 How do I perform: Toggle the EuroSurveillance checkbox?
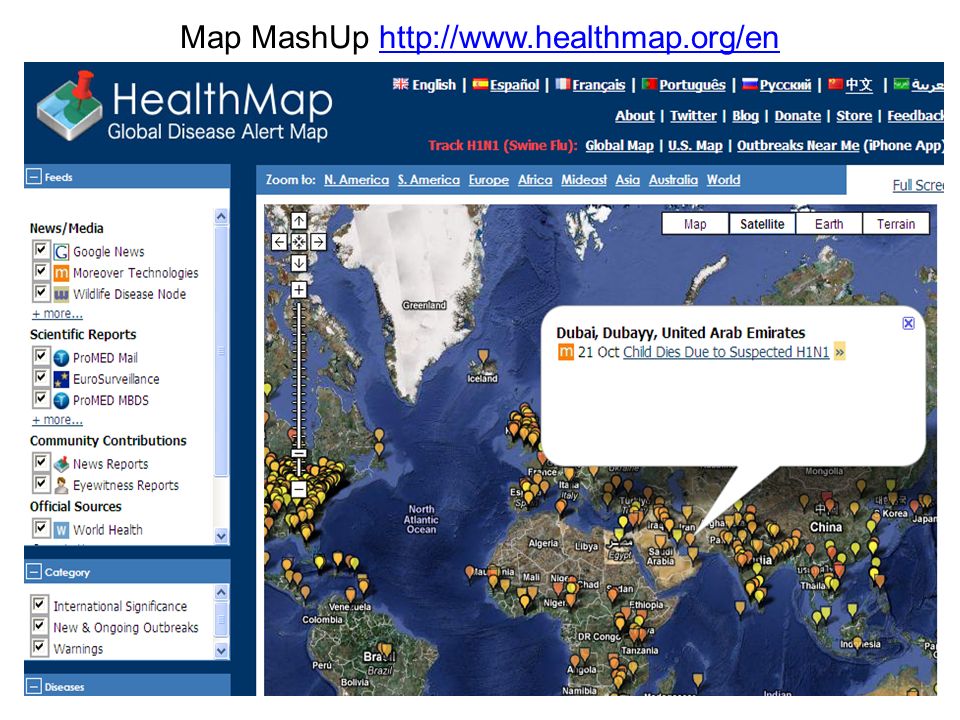point(40,377)
